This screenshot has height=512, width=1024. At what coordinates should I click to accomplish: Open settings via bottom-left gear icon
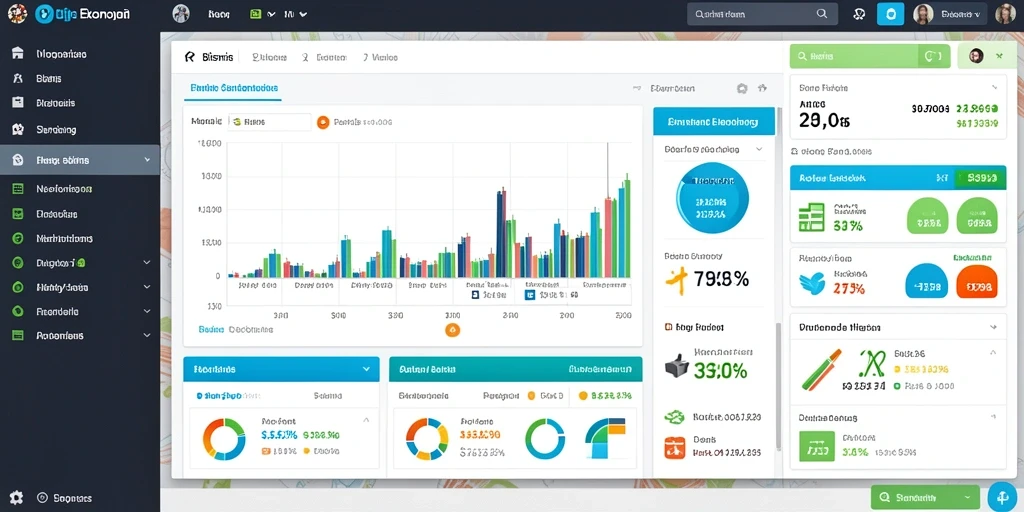pyautogui.click(x=16, y=497)
